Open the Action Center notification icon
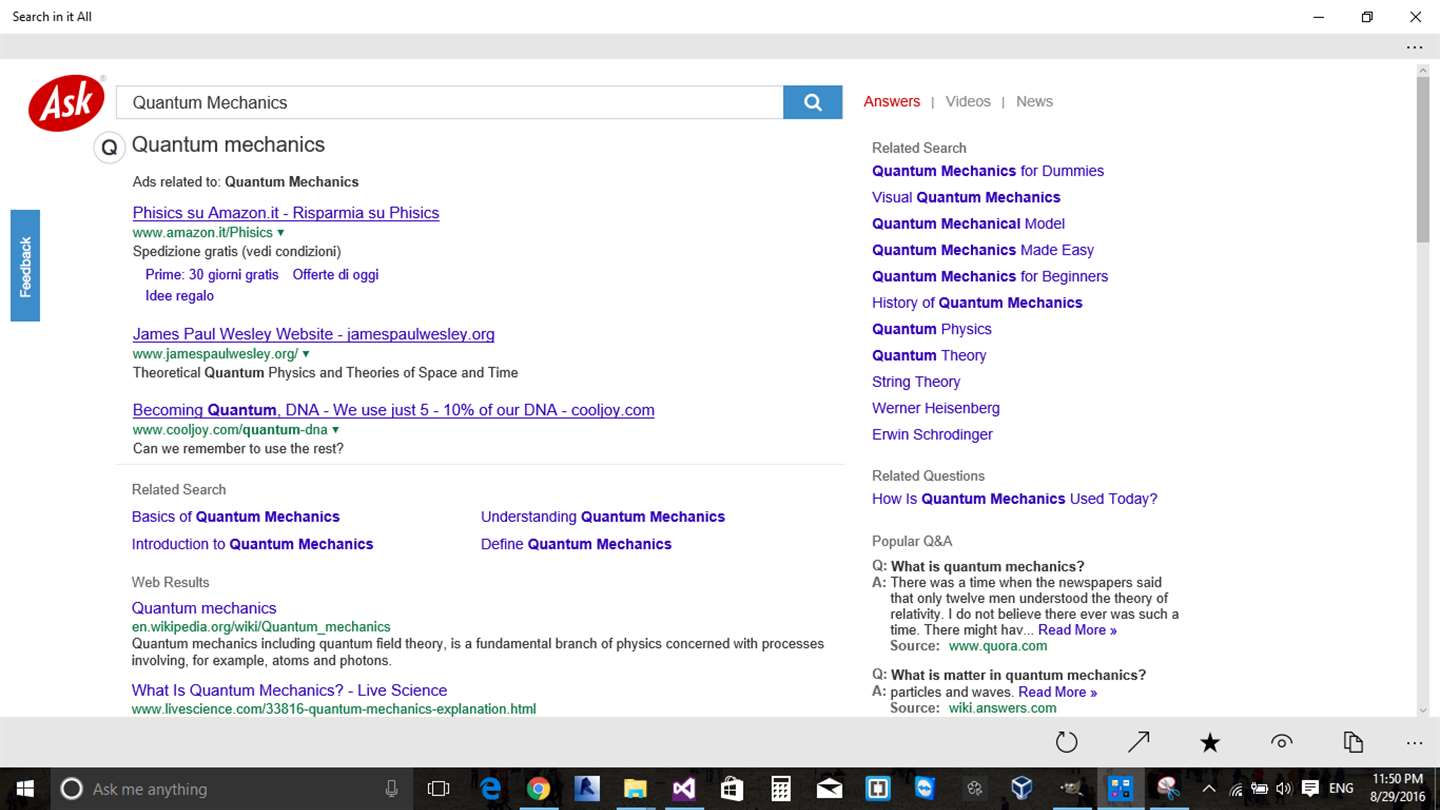1440x810 pixels. click(1310, 789)
